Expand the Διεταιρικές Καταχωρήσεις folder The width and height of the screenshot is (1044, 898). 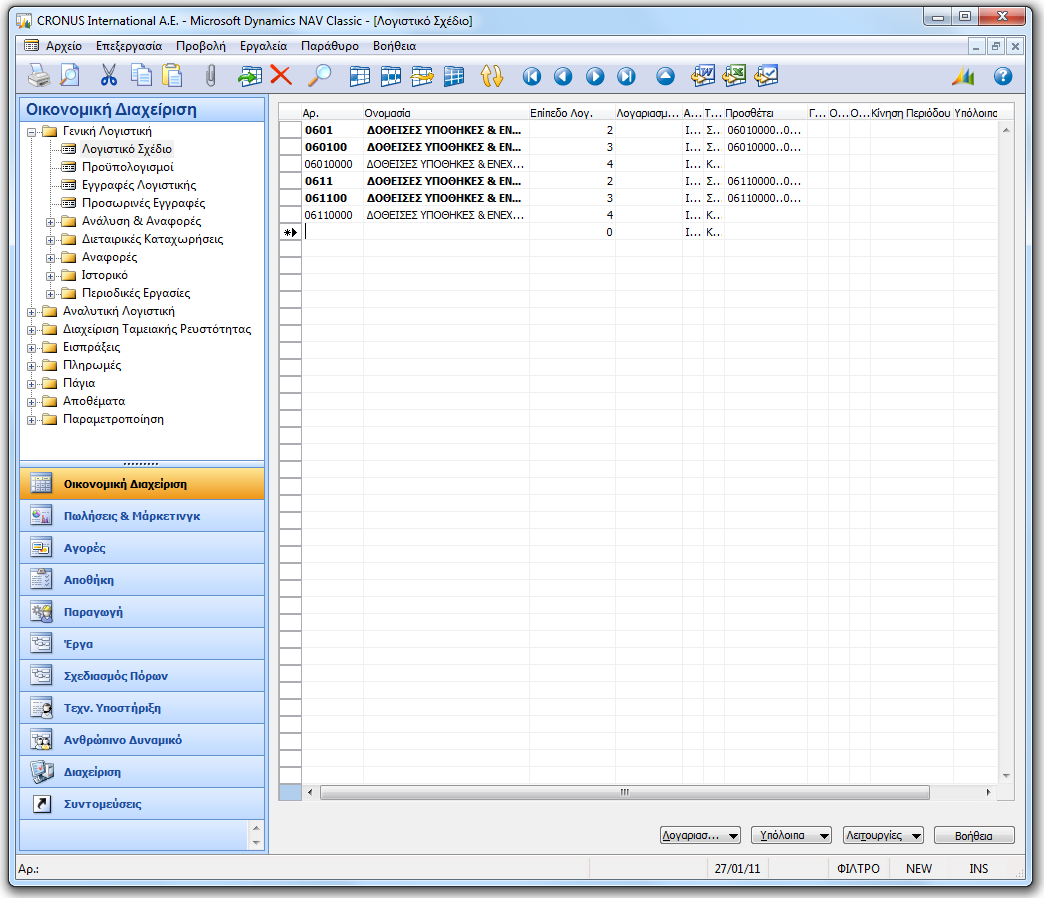point(50,240)
